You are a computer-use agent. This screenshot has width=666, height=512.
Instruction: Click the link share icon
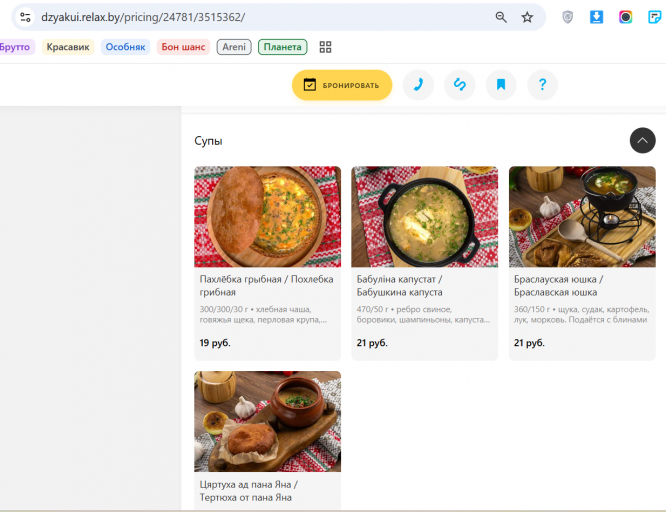pyautogui.click(x=460, y=85)
